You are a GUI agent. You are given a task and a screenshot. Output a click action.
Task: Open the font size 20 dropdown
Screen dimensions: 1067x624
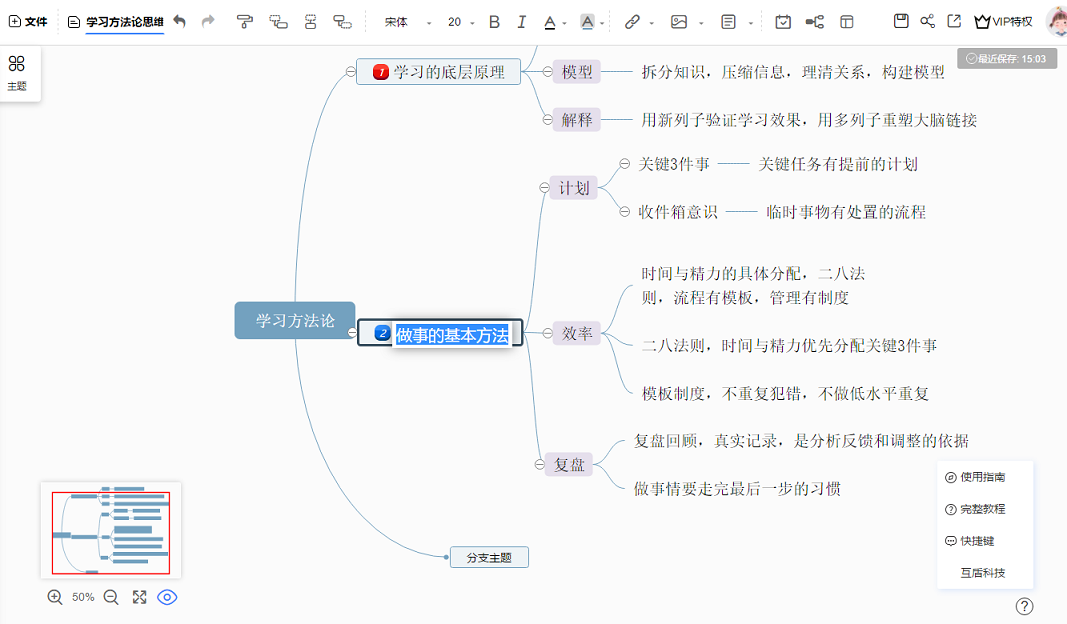(x=460, y=21)
